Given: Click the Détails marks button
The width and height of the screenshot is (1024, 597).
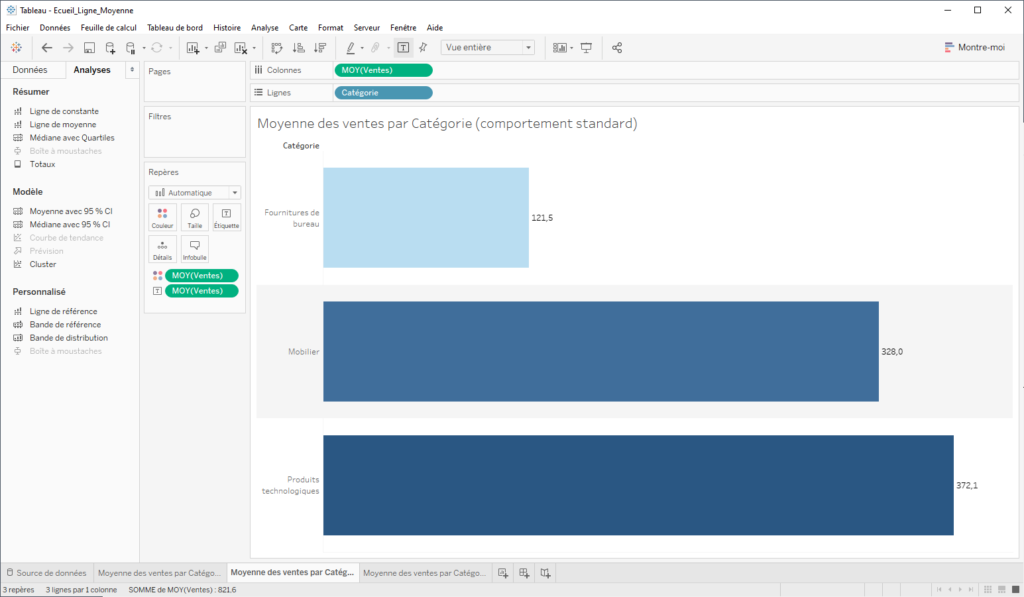Looking at the screenshot, I should click(x=163, y=250).
